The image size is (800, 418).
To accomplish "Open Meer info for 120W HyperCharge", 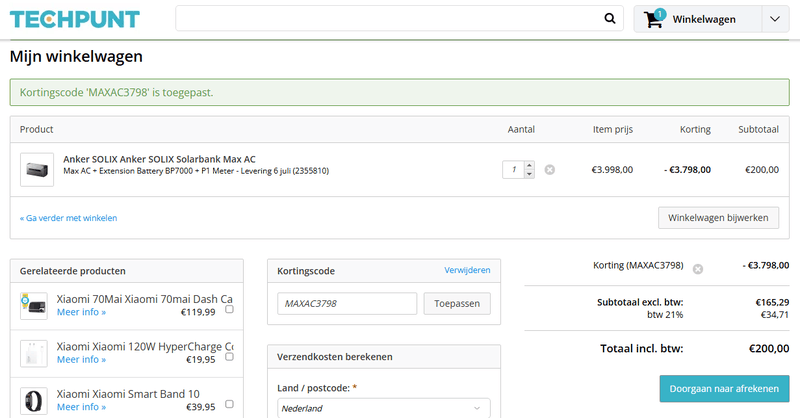I will click(x=81, y=359).
